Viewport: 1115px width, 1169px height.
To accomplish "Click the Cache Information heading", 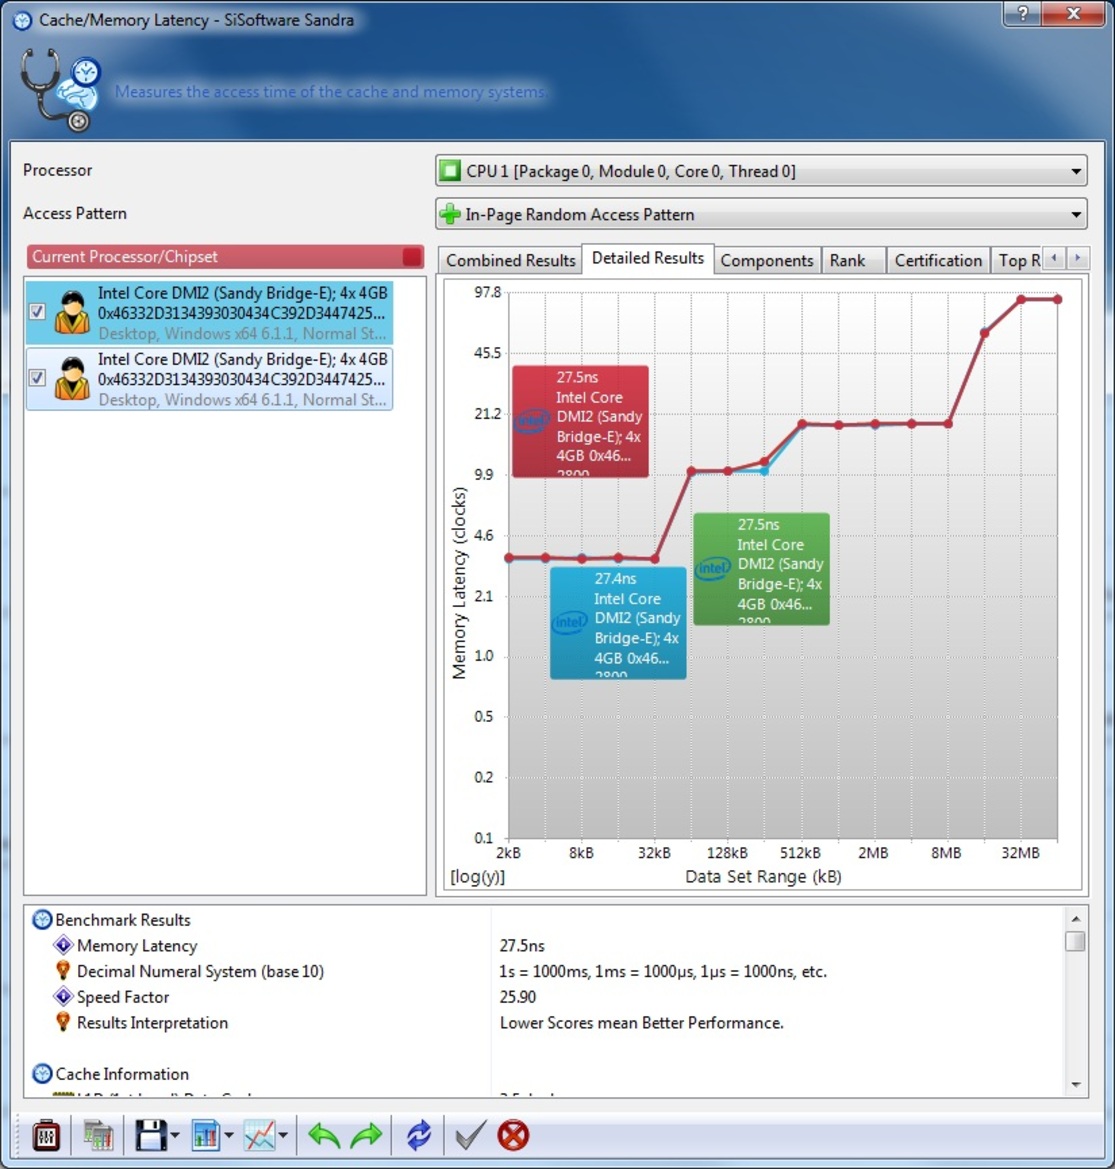I will pyautogui.click(x=122, y=1074).
